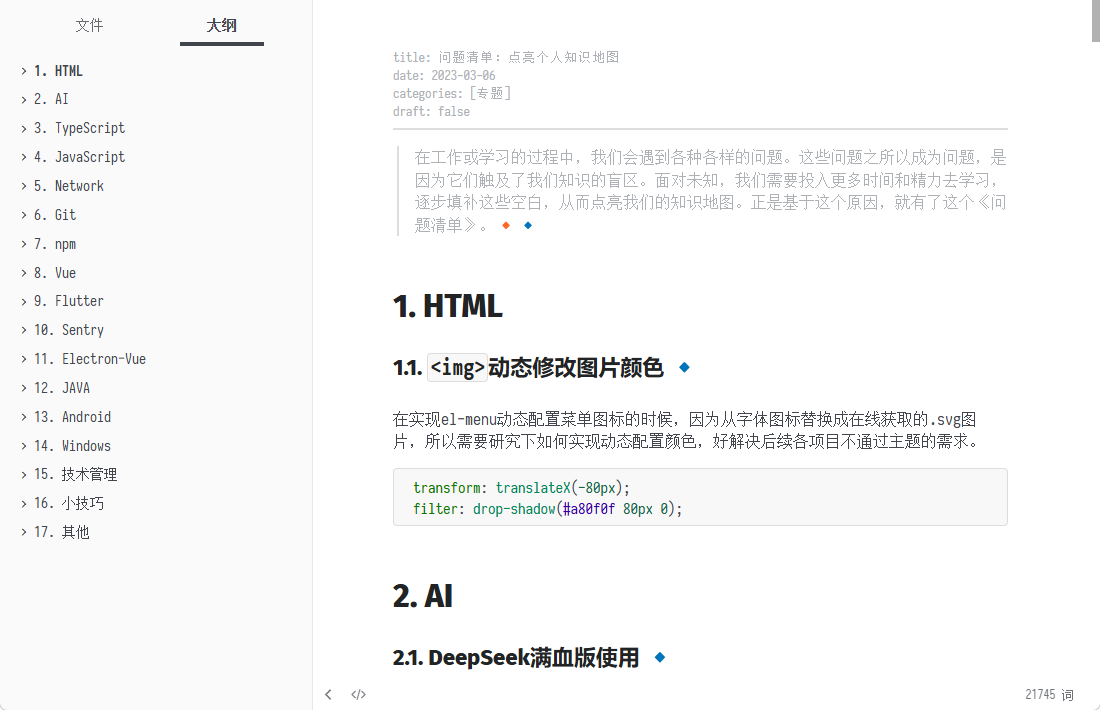Switch to the 文件 tab
This screenshot has width=1100, height=710.
pyautogui.click(x=89, y=25)
